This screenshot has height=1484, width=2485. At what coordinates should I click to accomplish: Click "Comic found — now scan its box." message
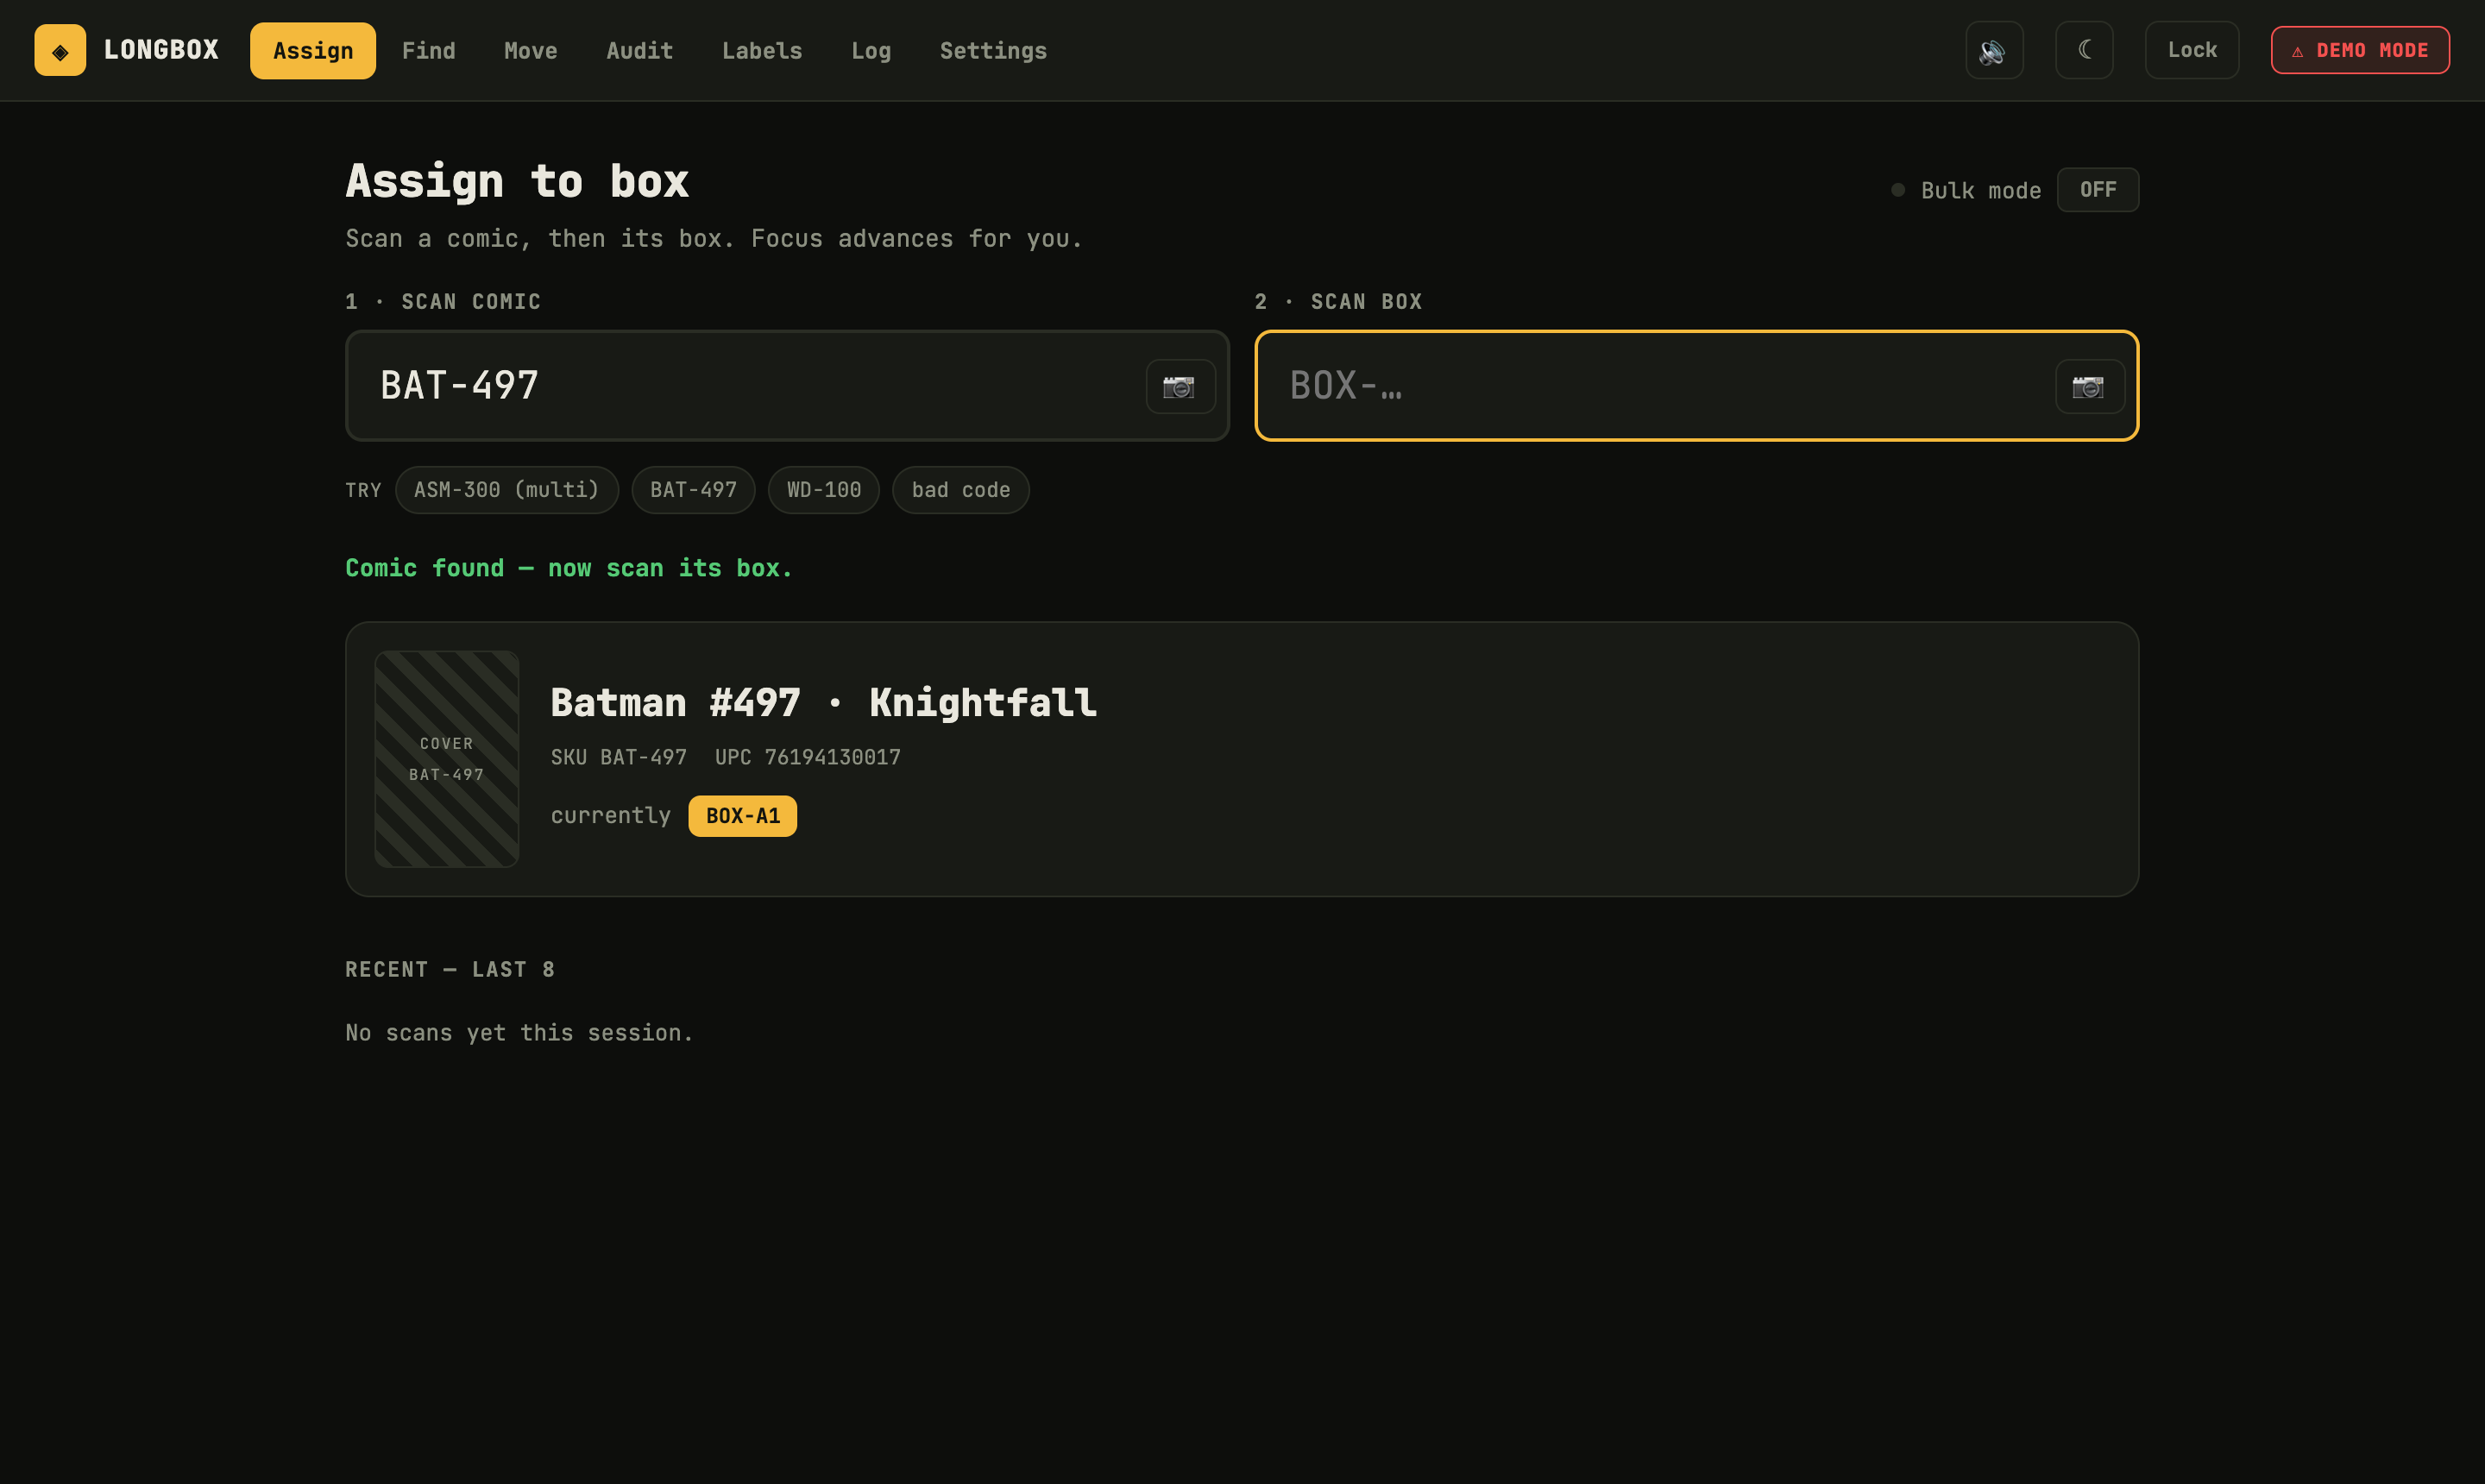569,568
